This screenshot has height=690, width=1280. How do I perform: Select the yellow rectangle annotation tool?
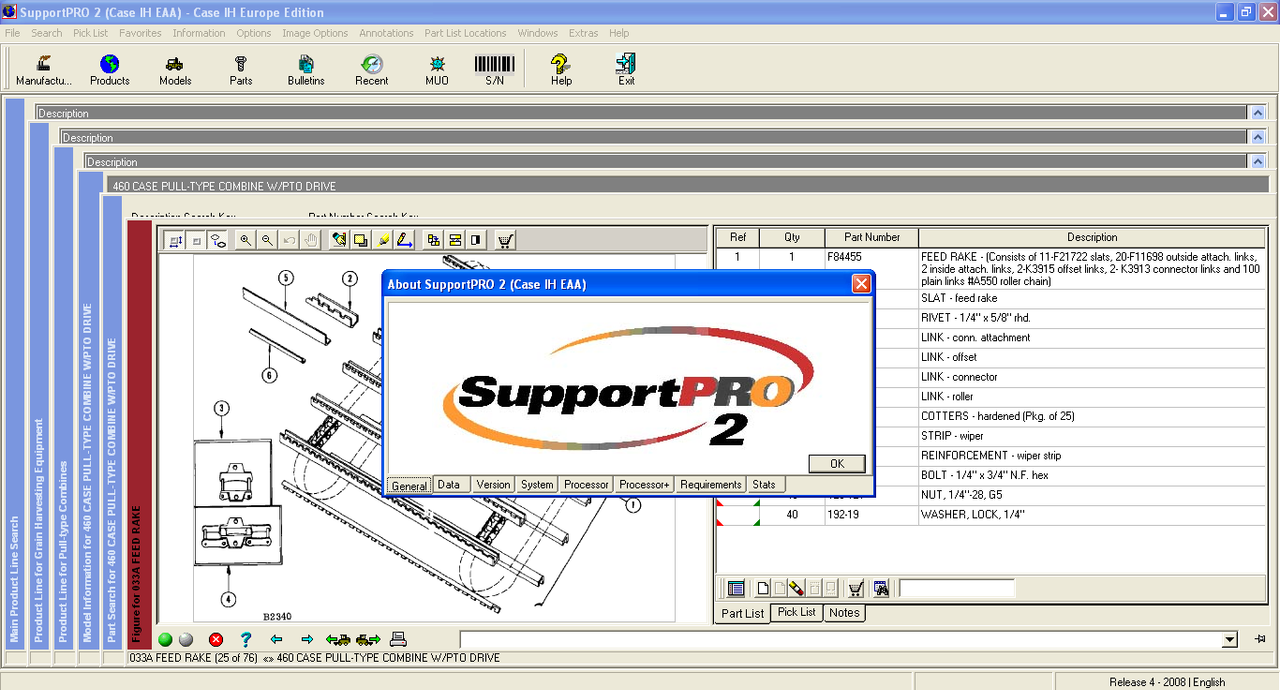(361, 240)
